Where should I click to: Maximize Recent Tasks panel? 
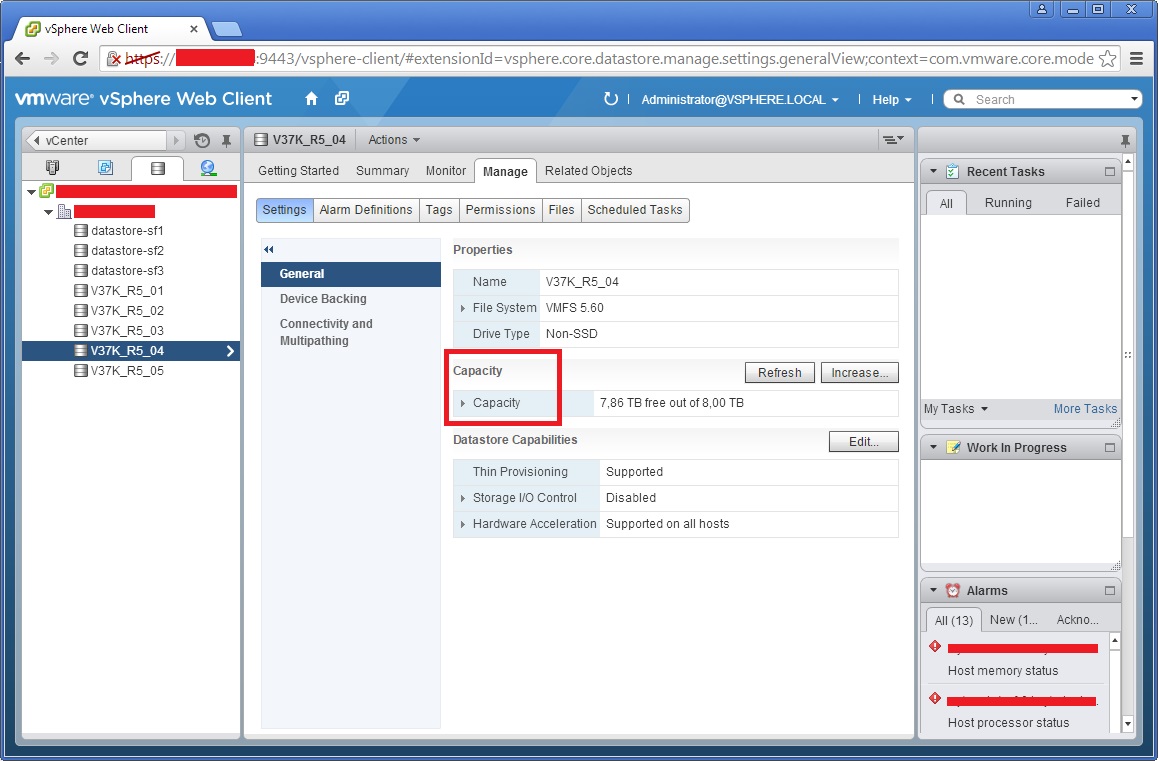[x=1109, y=171]
